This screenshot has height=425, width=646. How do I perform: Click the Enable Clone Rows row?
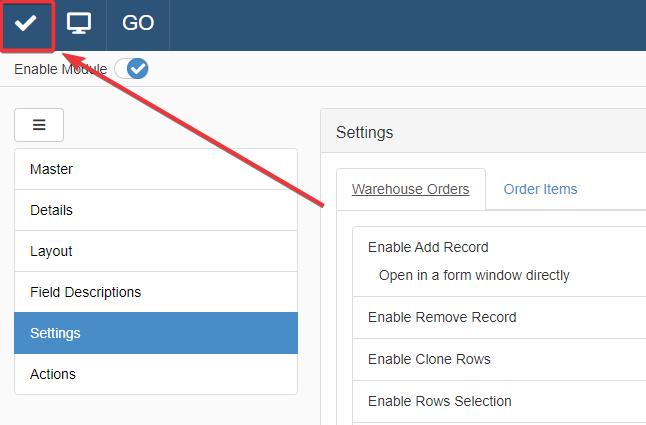coord(429,359)
